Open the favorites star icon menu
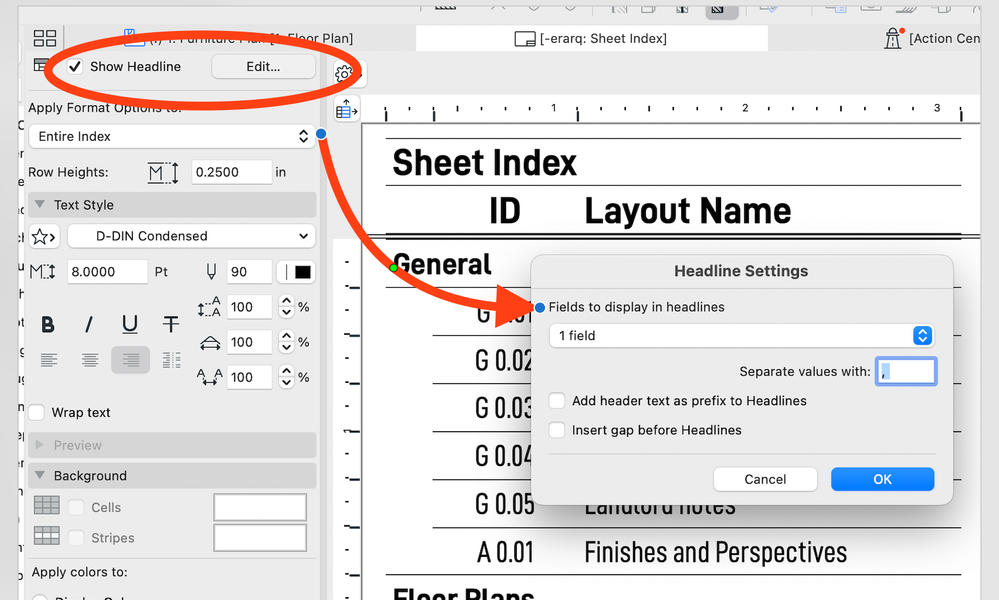The image size is (999, 600). click(x=43, y=237)
